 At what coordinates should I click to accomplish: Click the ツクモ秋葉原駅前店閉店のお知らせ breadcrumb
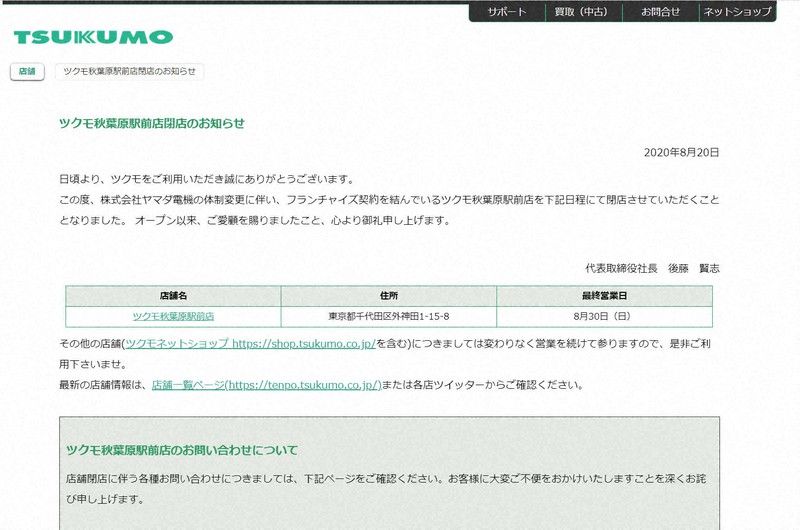coord(130,71)
